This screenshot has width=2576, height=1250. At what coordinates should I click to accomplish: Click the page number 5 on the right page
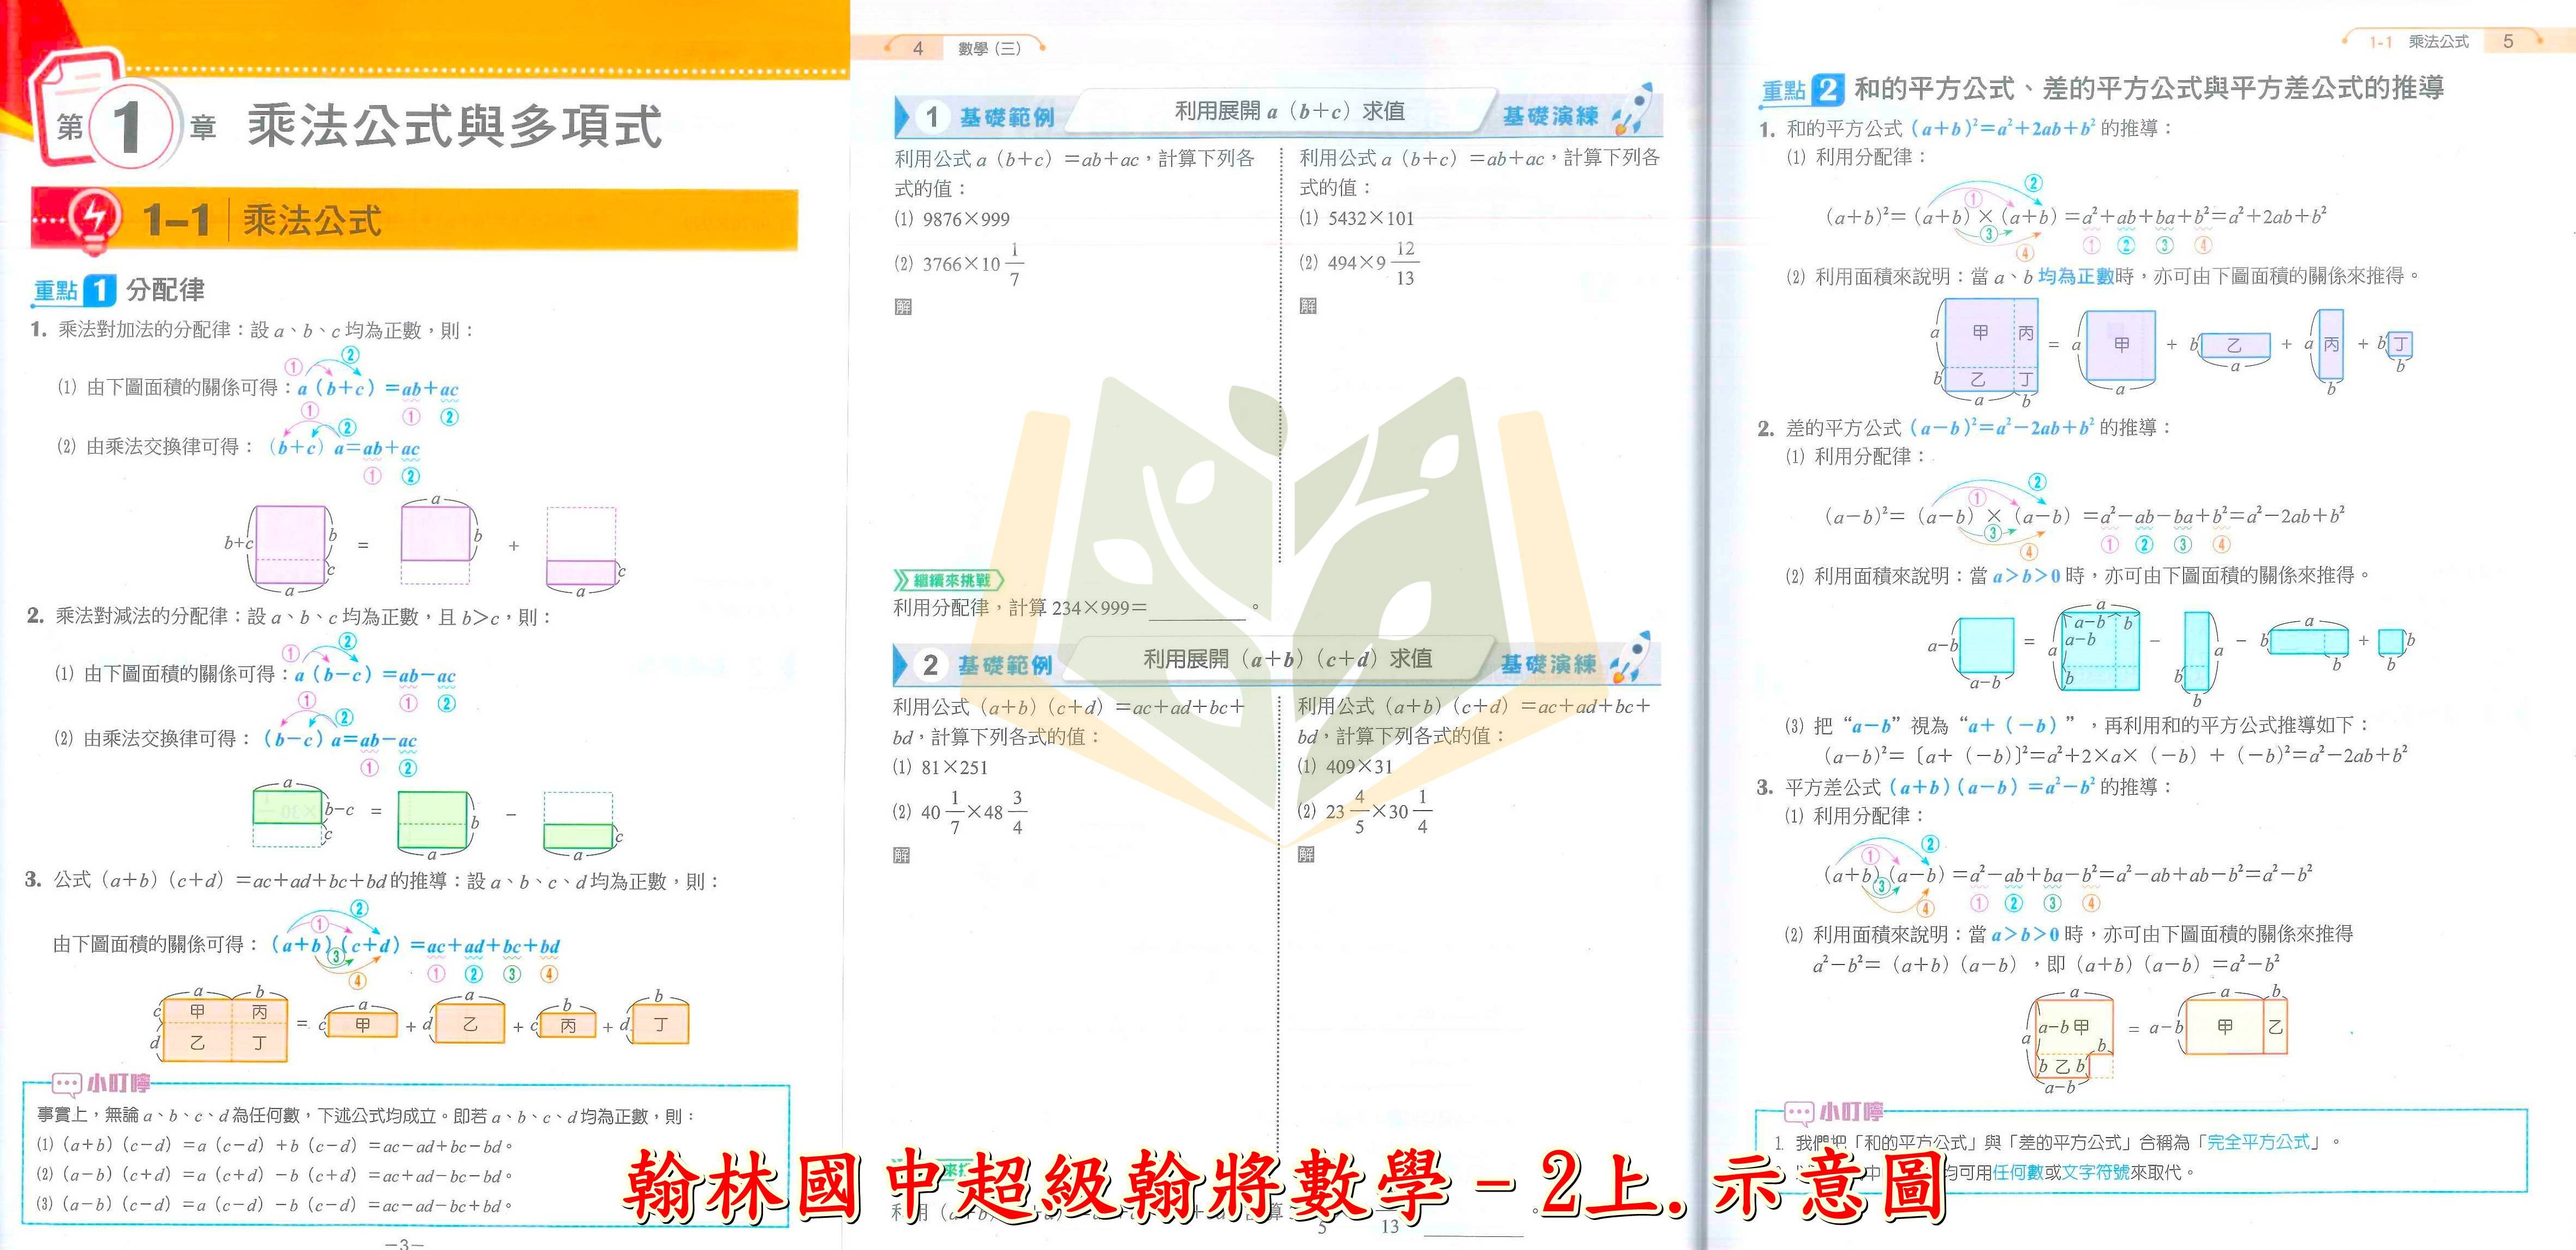click(2508, 41)
